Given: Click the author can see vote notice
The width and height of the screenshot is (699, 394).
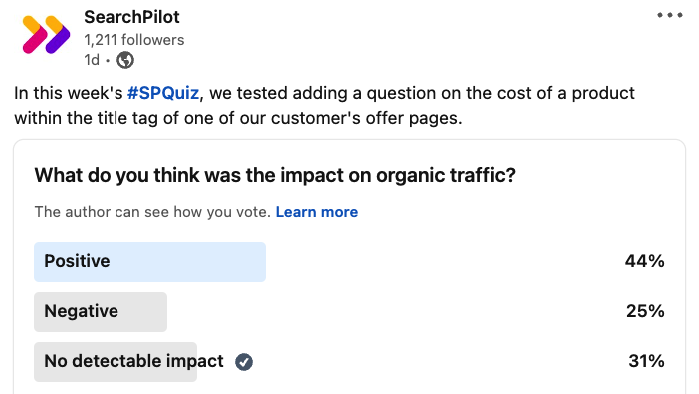Looking at the screenshot, I should click(152, 212).
